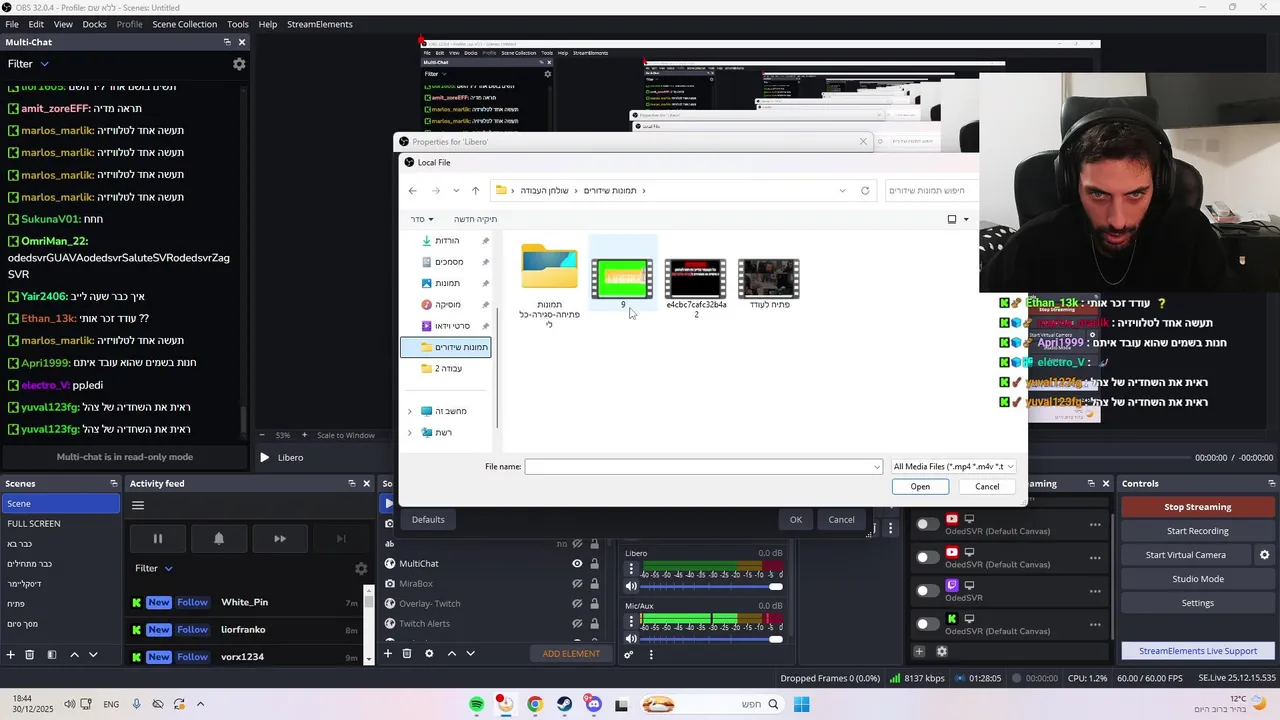The image size is (1280, 720).
Task: Open view options dropdown in file dialog
Action: coord(965,219)
